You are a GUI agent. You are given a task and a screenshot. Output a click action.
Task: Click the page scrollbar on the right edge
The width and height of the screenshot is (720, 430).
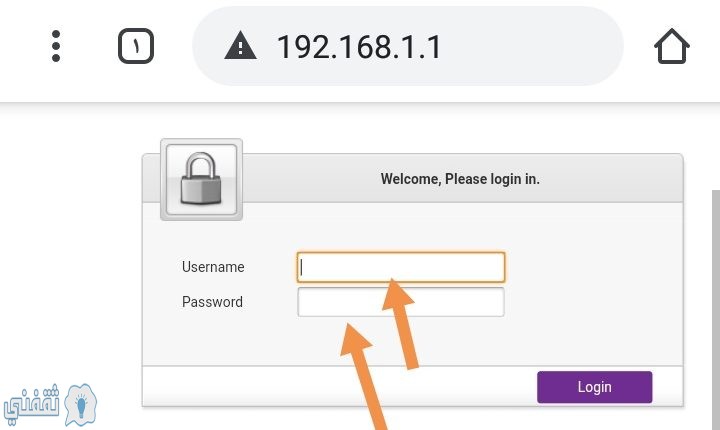point(716,310)
